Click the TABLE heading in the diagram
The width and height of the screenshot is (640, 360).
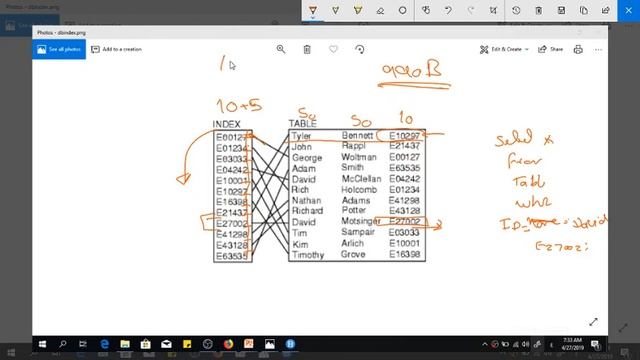point(302,123)
